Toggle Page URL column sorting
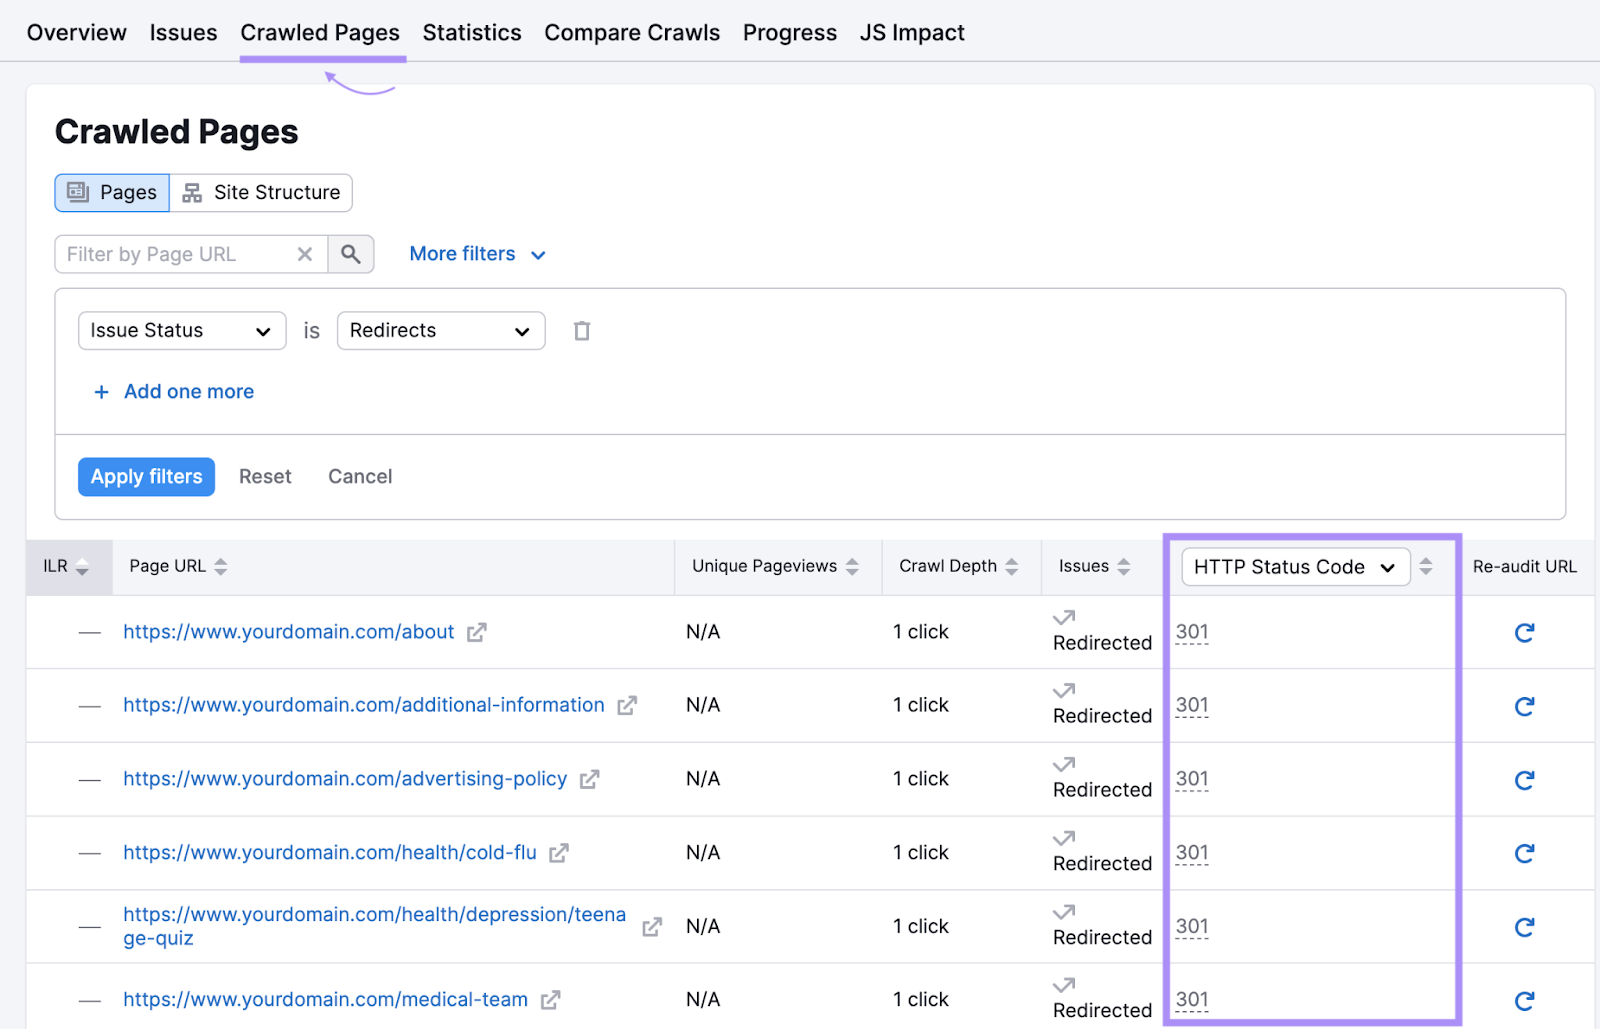This screenshot has width=1600, height=1029. coord(222,566)
